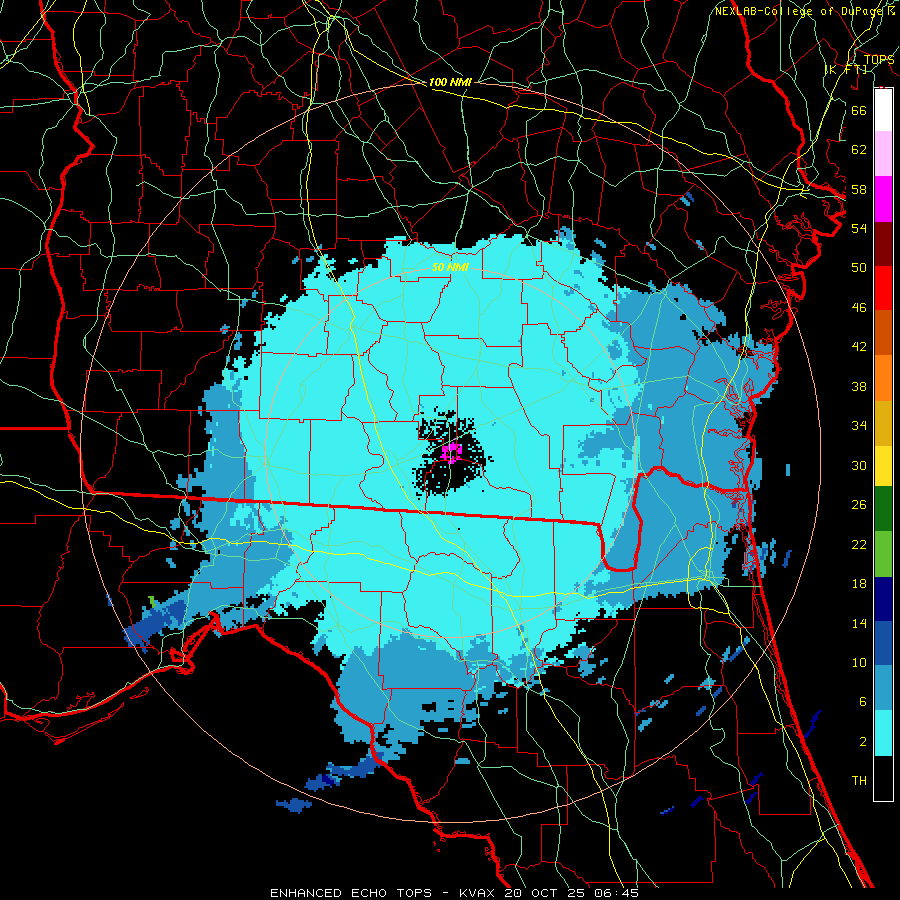Click the 6 value on the legend

tap(863, 702)
